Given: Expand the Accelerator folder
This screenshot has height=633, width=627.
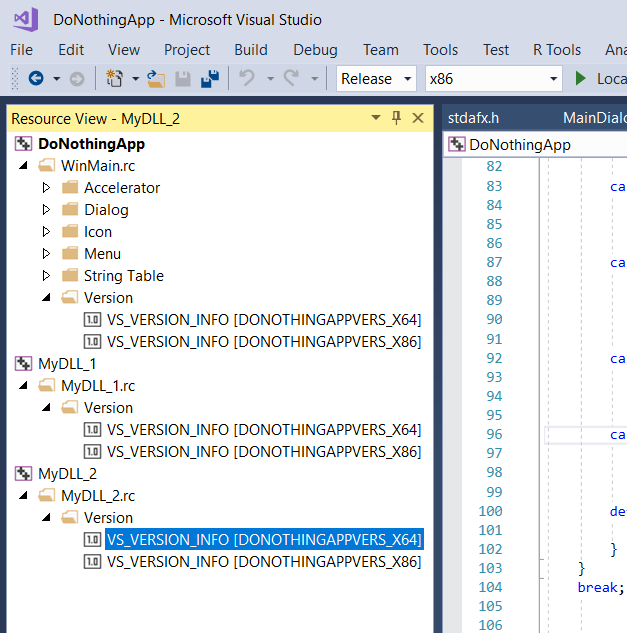Looking at the screenshot, I should point(46,187).
